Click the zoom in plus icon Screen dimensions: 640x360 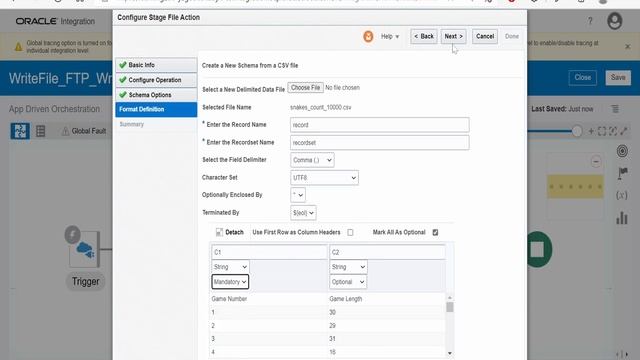pos(591,131)
